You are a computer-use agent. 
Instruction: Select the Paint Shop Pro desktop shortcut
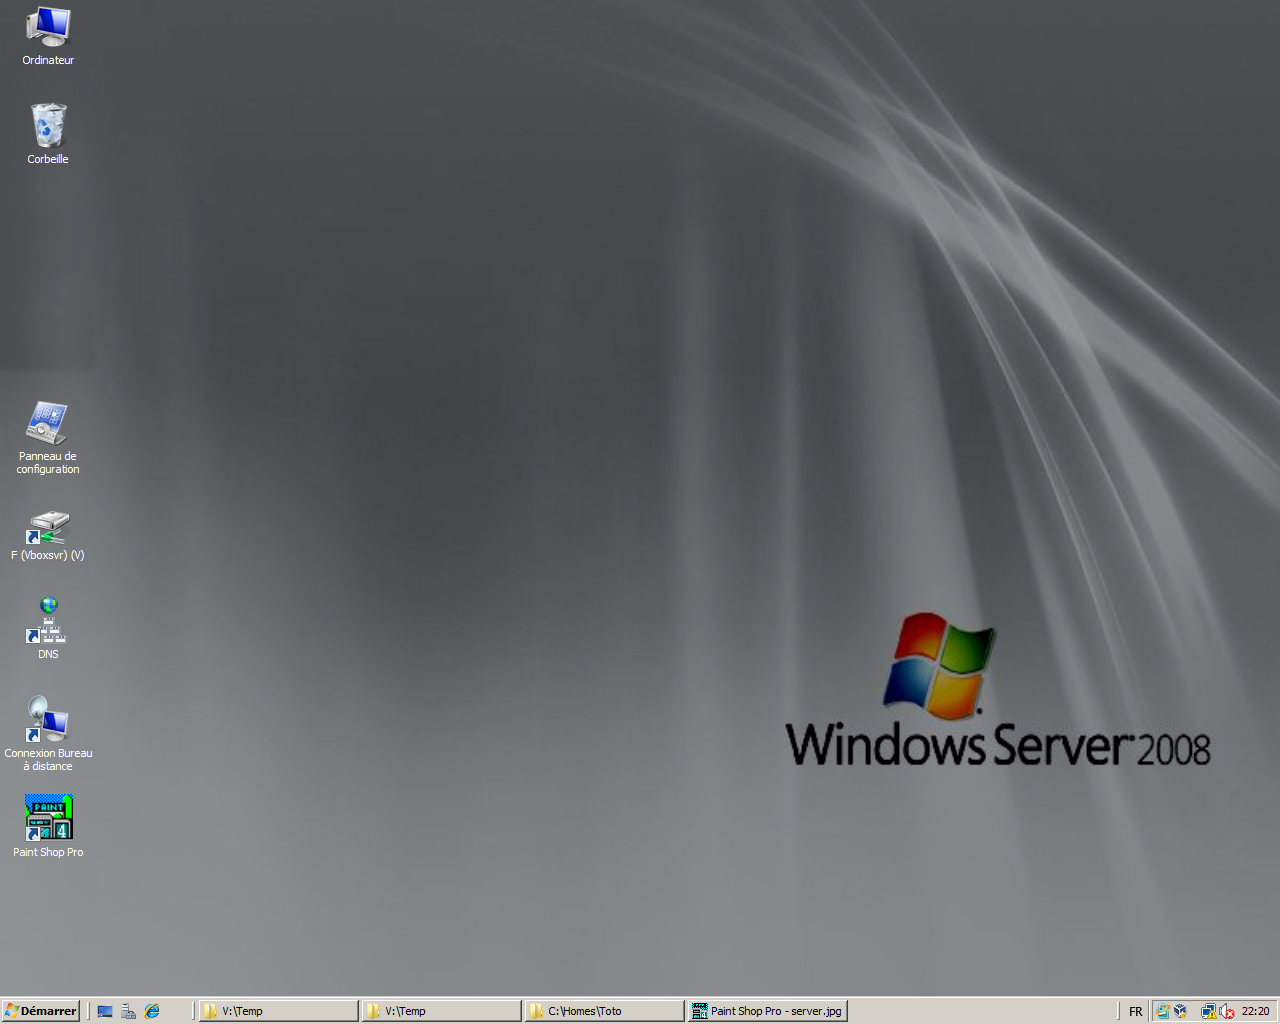tap(48, 818)
